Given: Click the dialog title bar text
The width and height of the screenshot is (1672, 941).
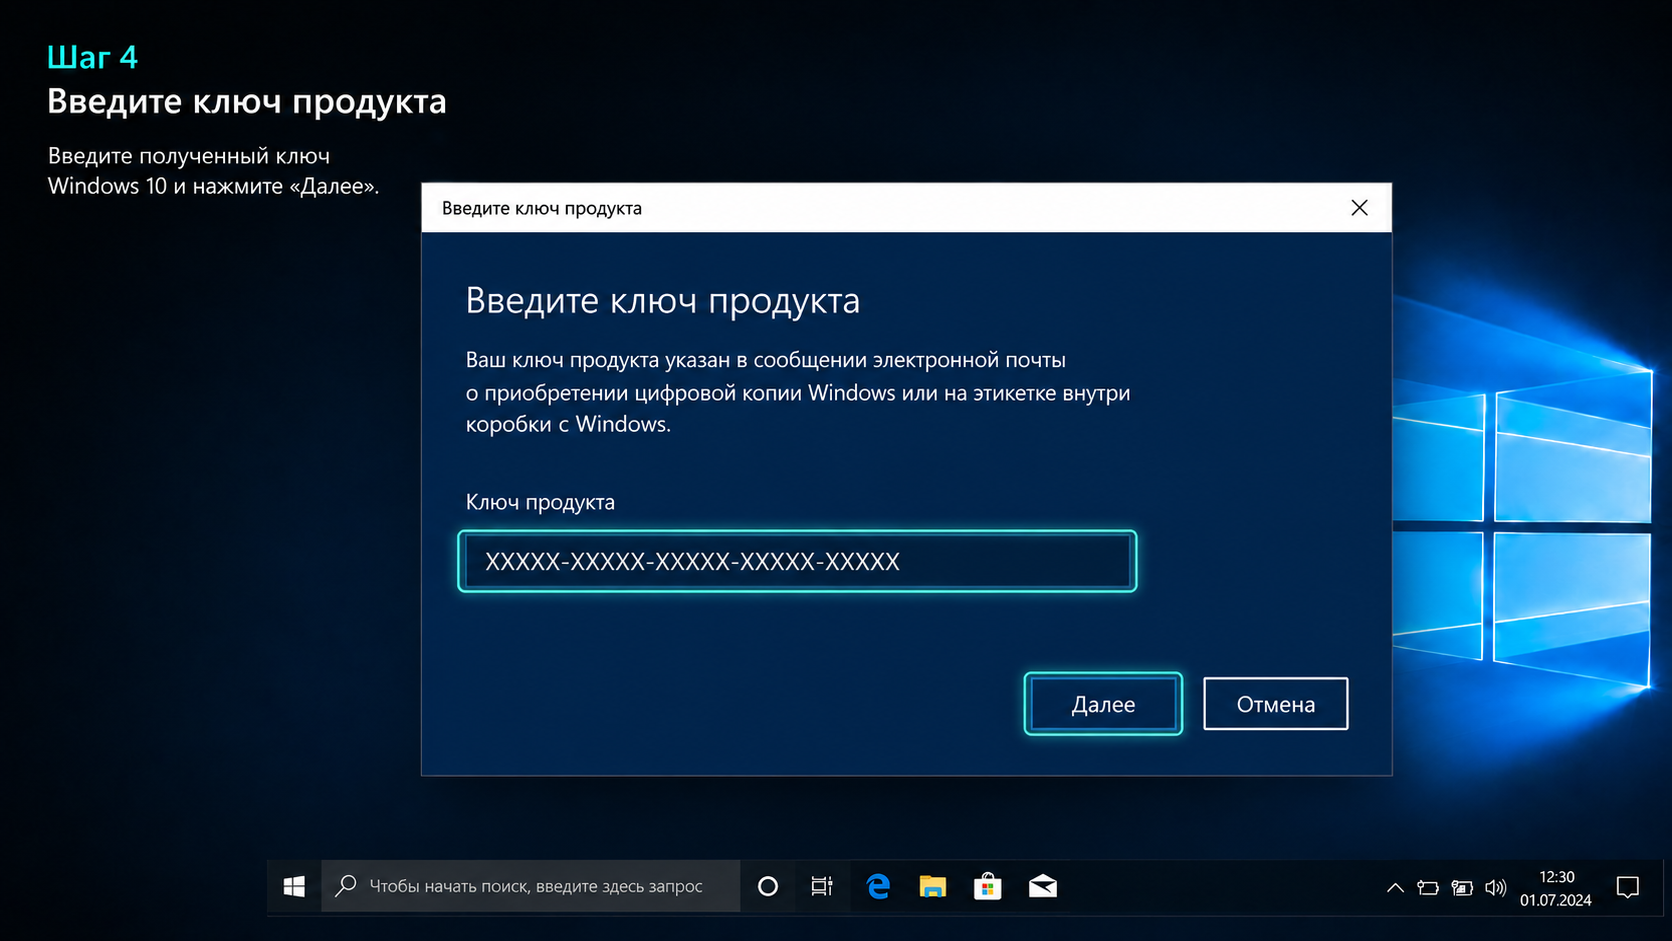Looking at the screenshot, I should tap(542, 208).
